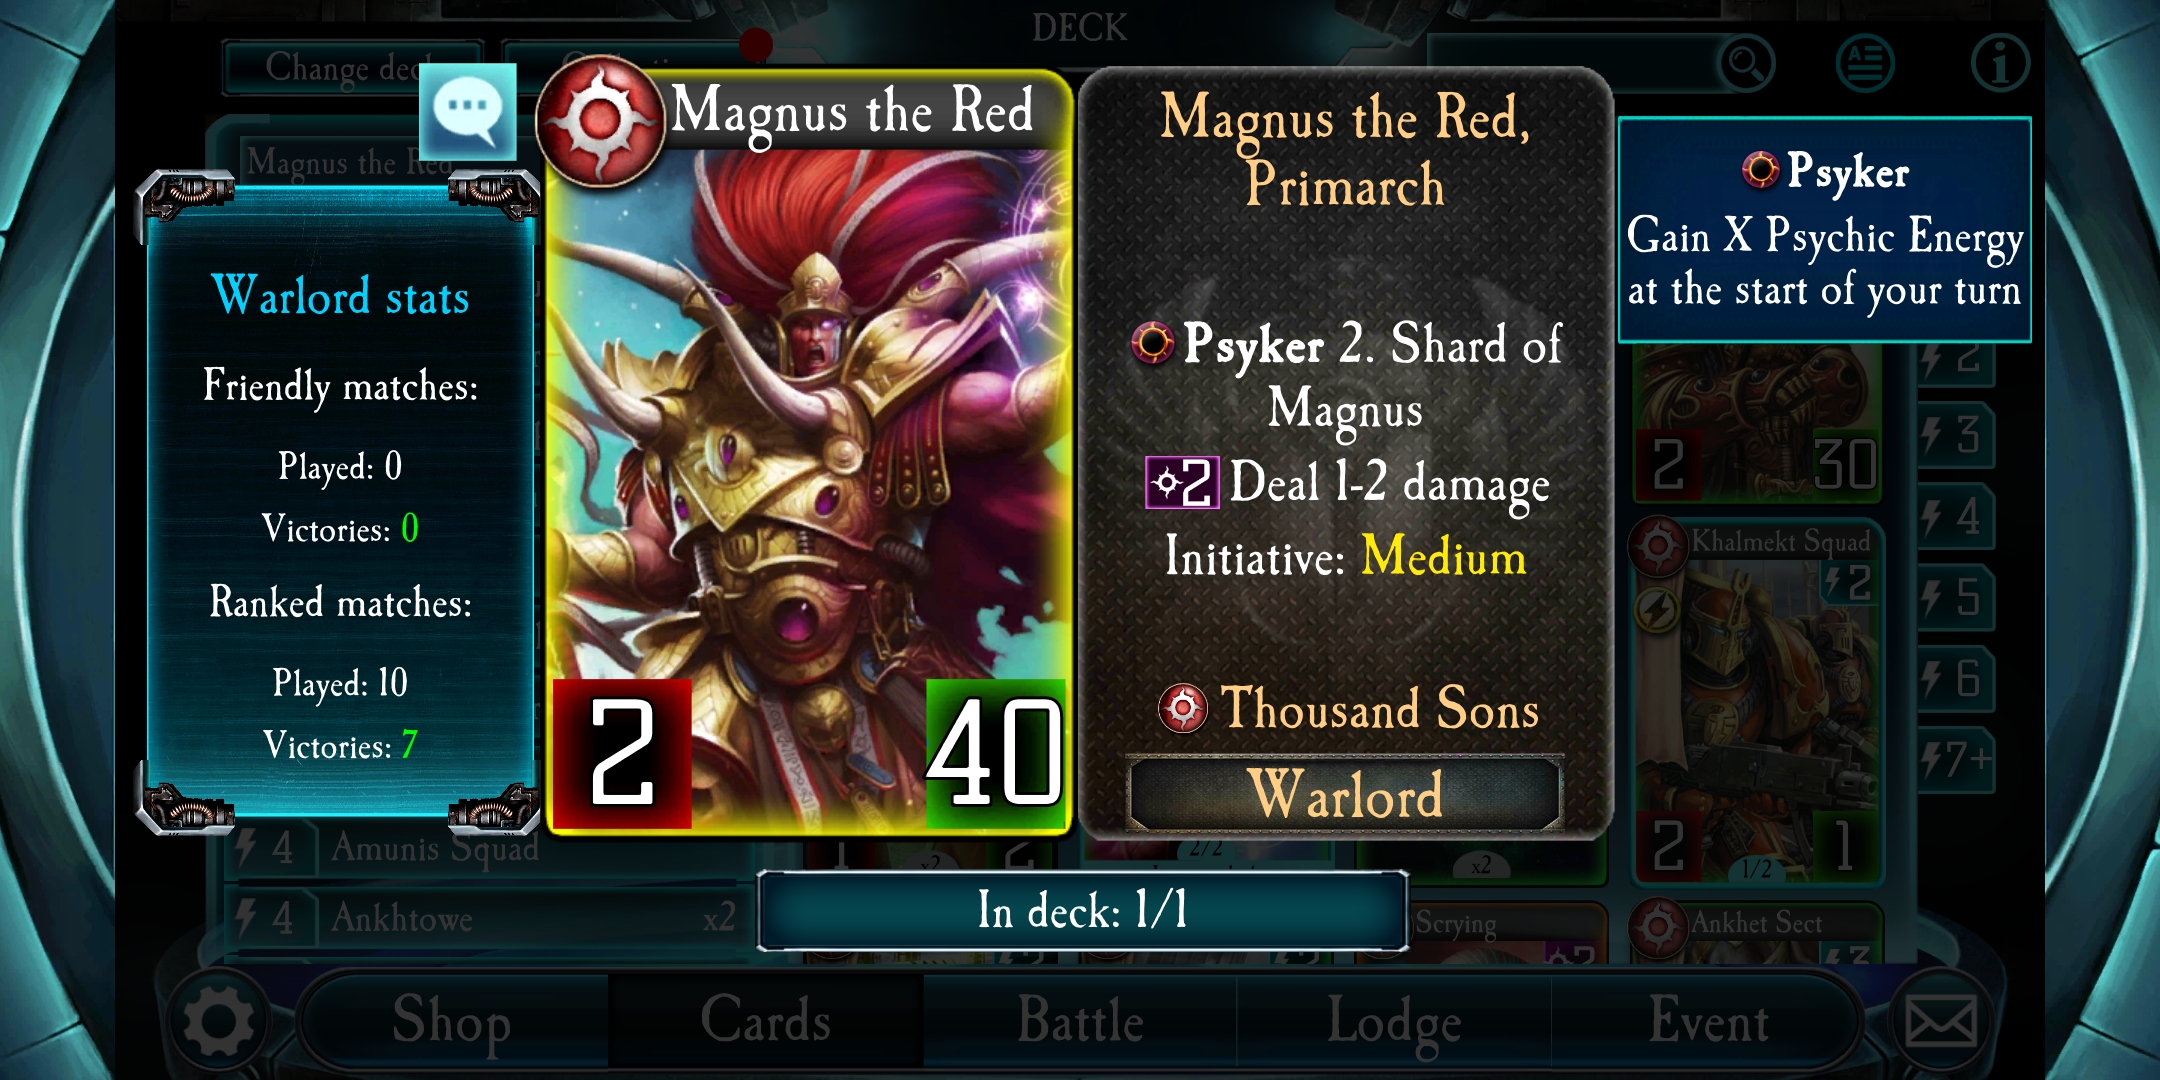Click the Thousand Sons faction emblem
Image resolution: width=2160 pixels, height=1080 pixels.
click(x=1183, y=708)
